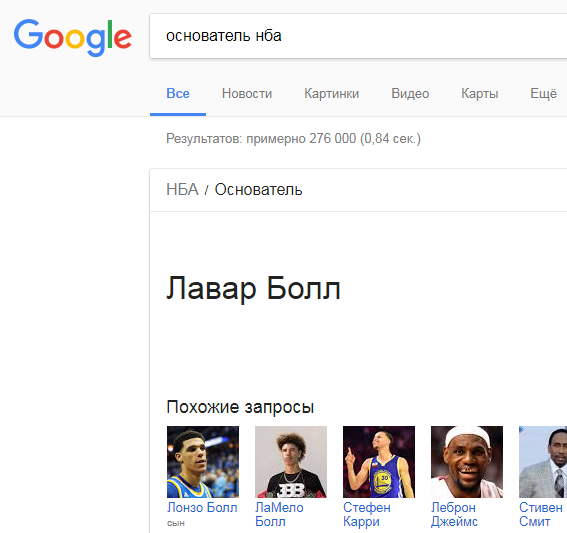
Task: Select the Карты tab
Action: [479, 93]
